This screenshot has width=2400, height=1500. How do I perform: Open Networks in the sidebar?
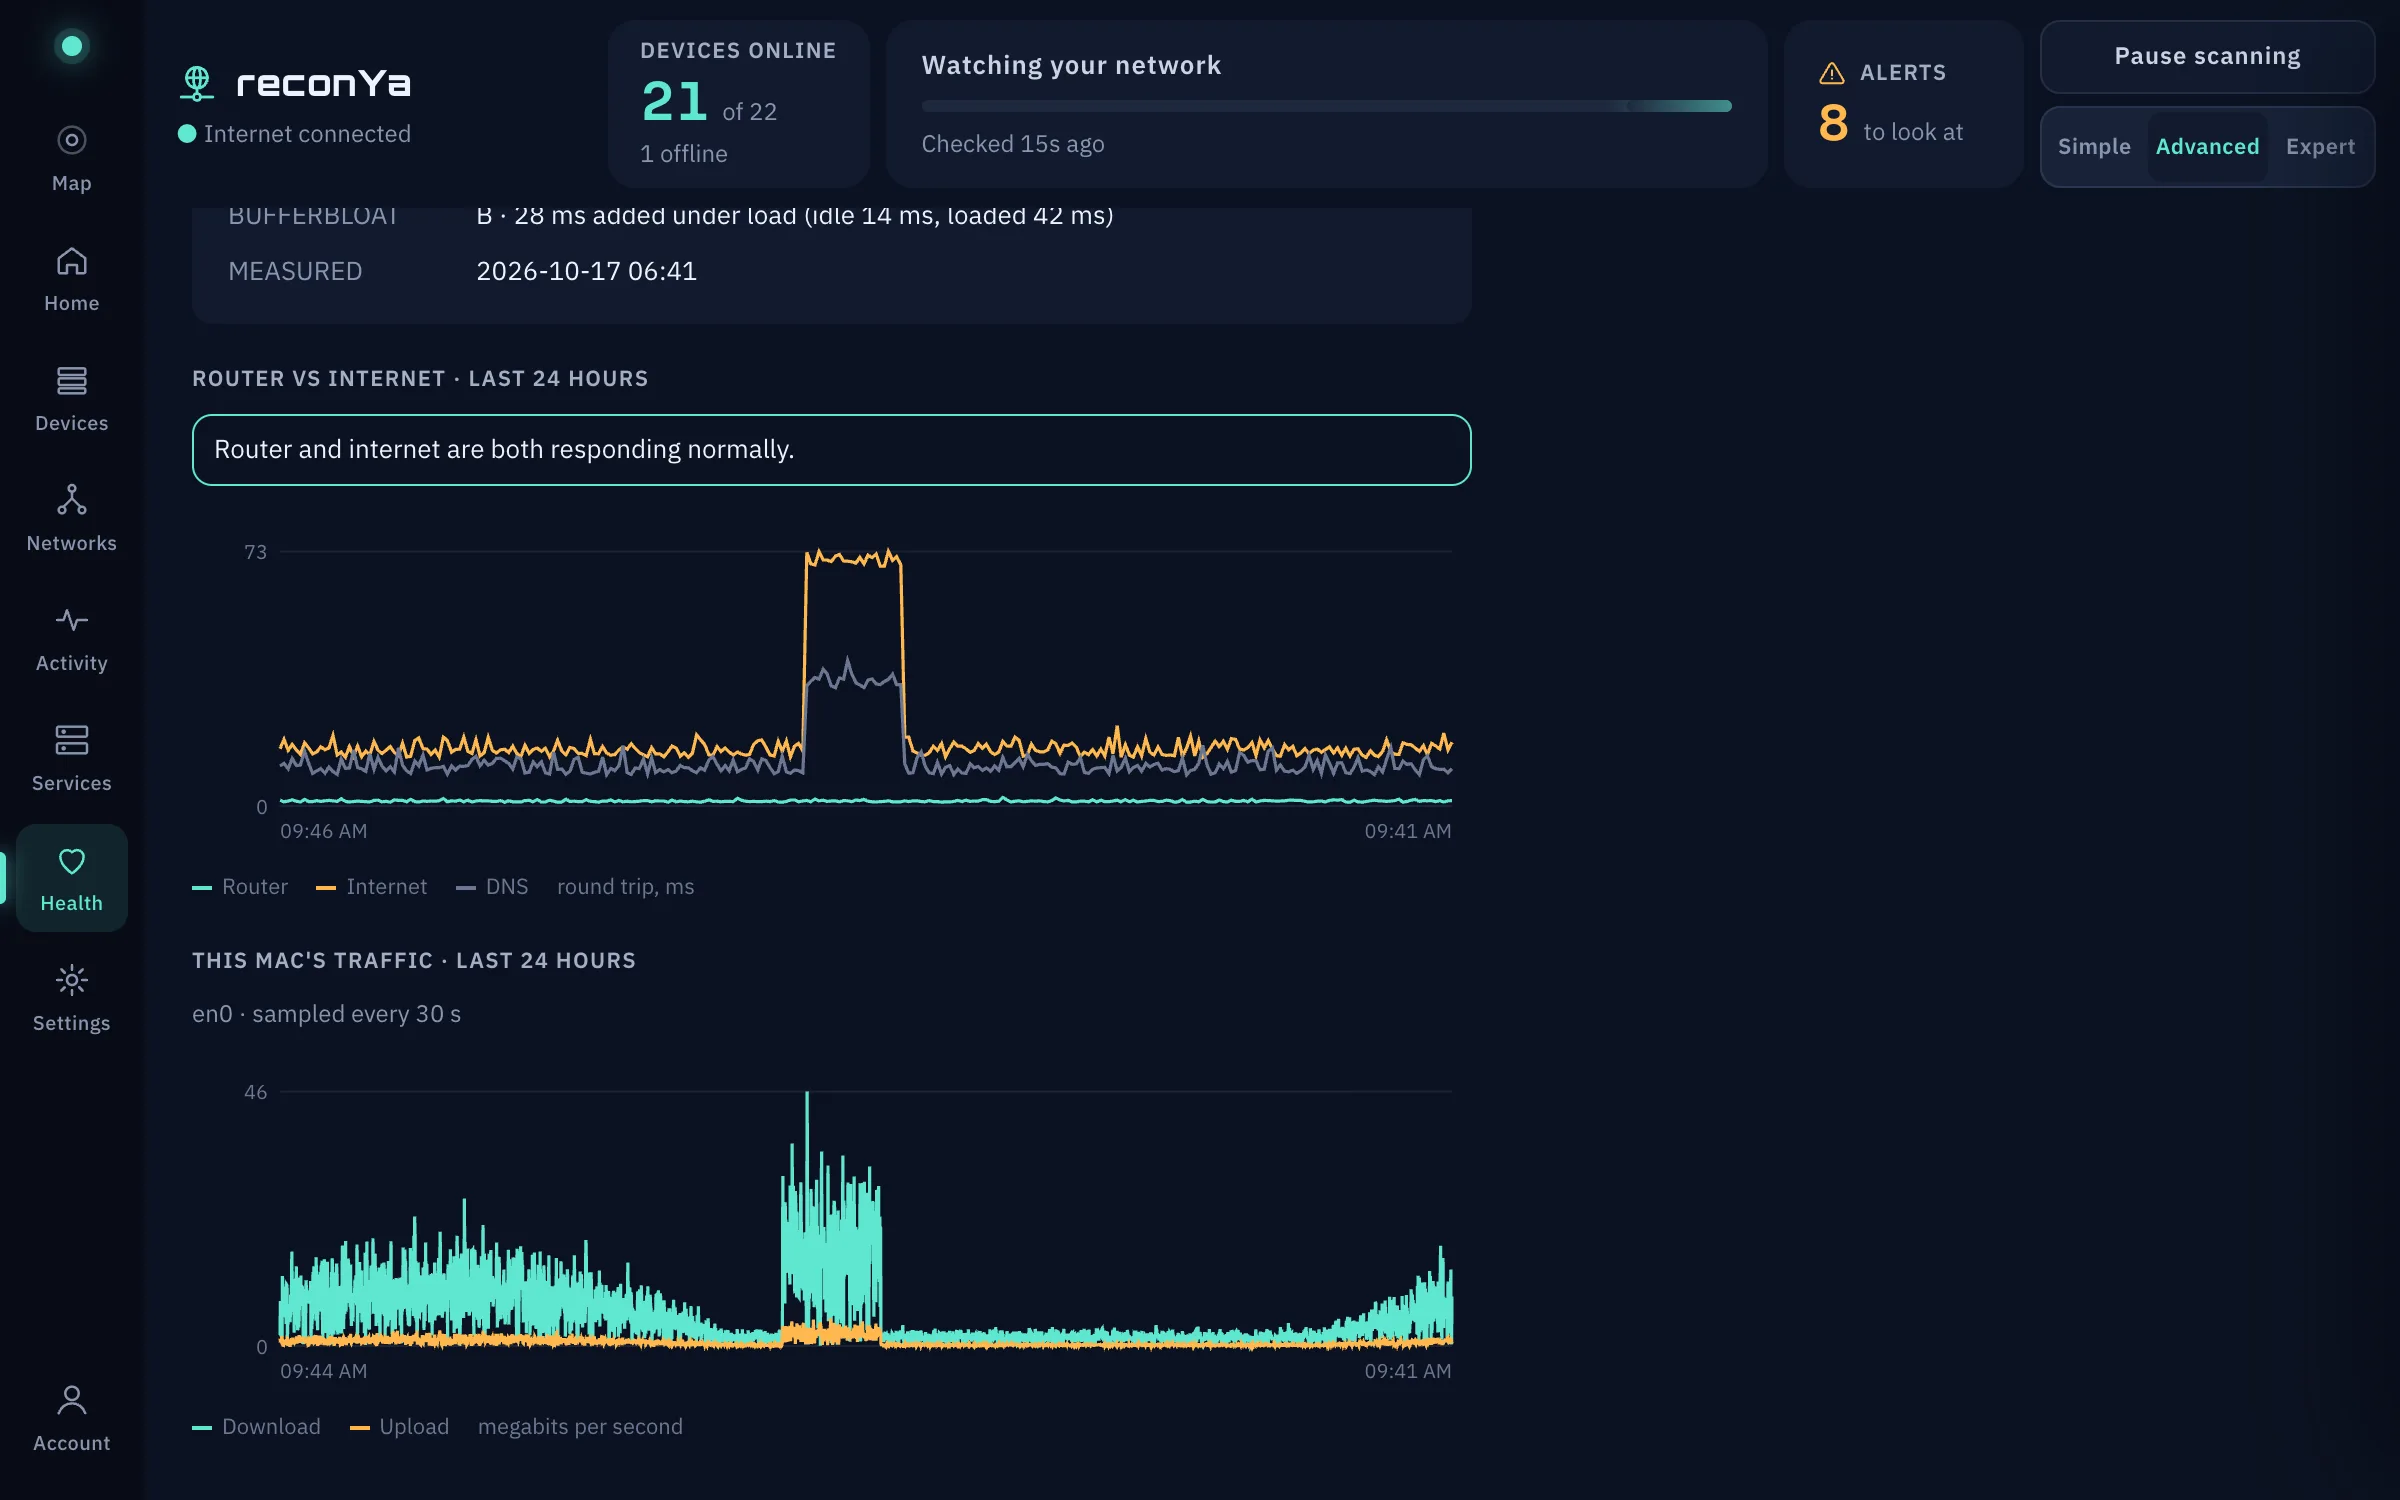pos(71,519)
